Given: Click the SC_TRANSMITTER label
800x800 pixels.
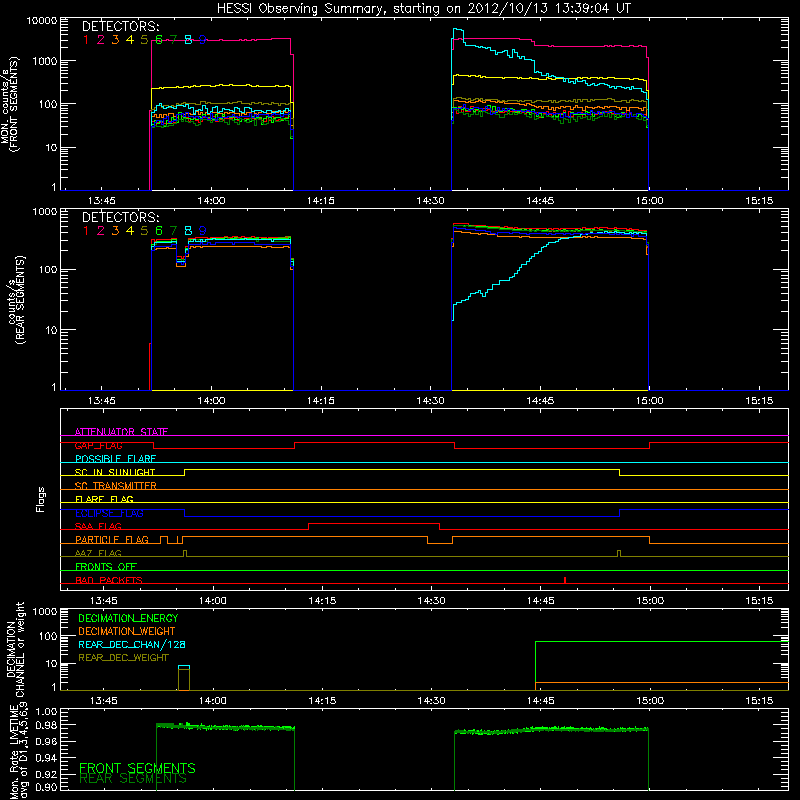Looking at the screenshot, I should pos(115,486).
